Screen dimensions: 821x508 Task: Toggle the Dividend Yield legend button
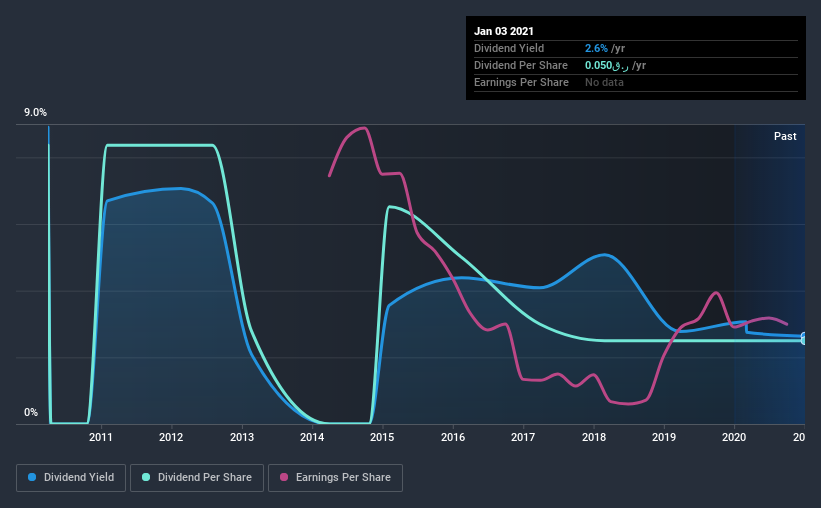tap(71, 478)
